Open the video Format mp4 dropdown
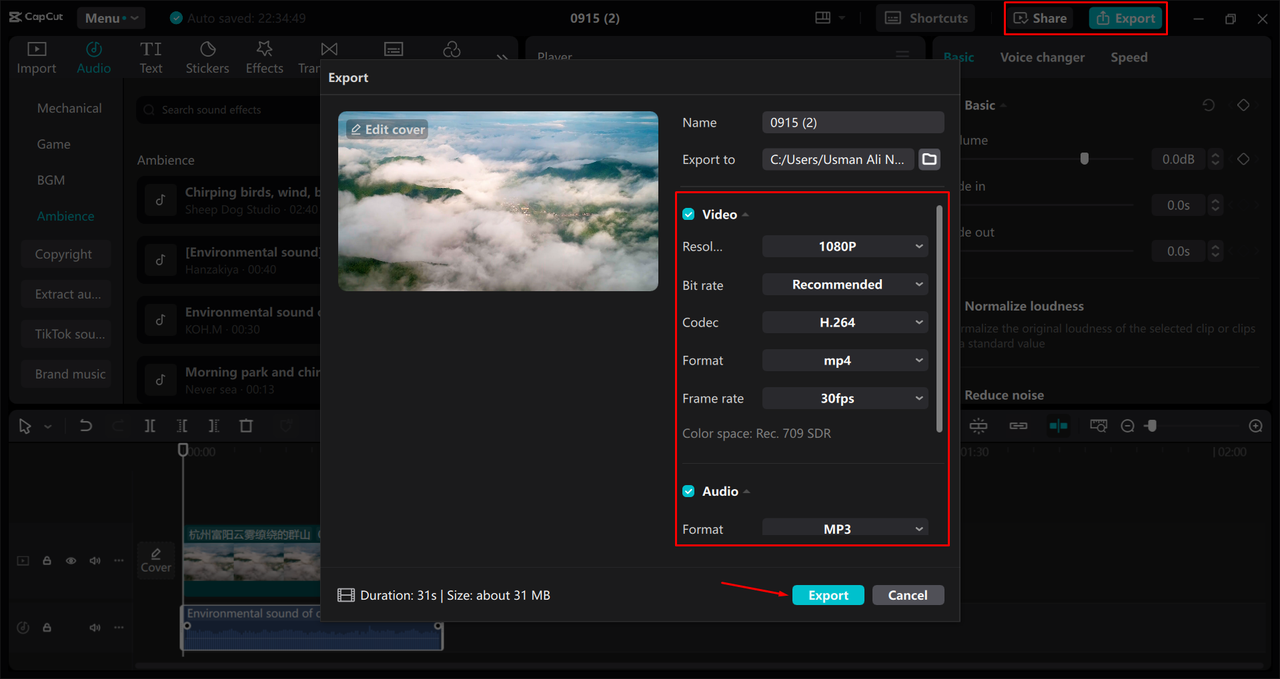1280x679 pixels. 845,360
